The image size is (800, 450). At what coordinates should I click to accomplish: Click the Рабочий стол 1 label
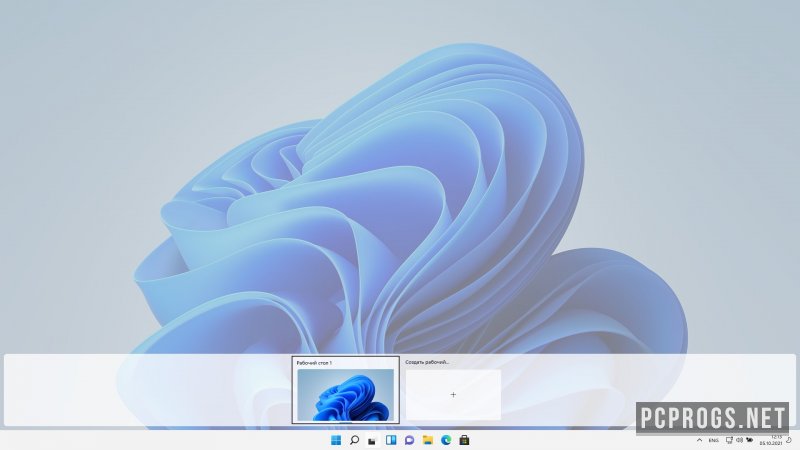(x=314, y=363)
